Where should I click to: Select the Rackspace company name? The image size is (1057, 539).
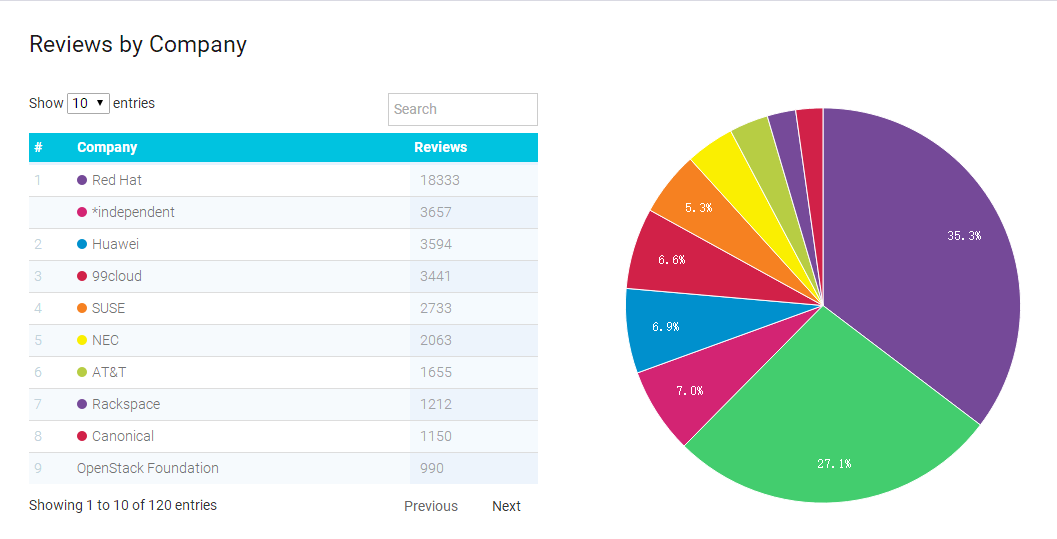click(x=126, y=404)
